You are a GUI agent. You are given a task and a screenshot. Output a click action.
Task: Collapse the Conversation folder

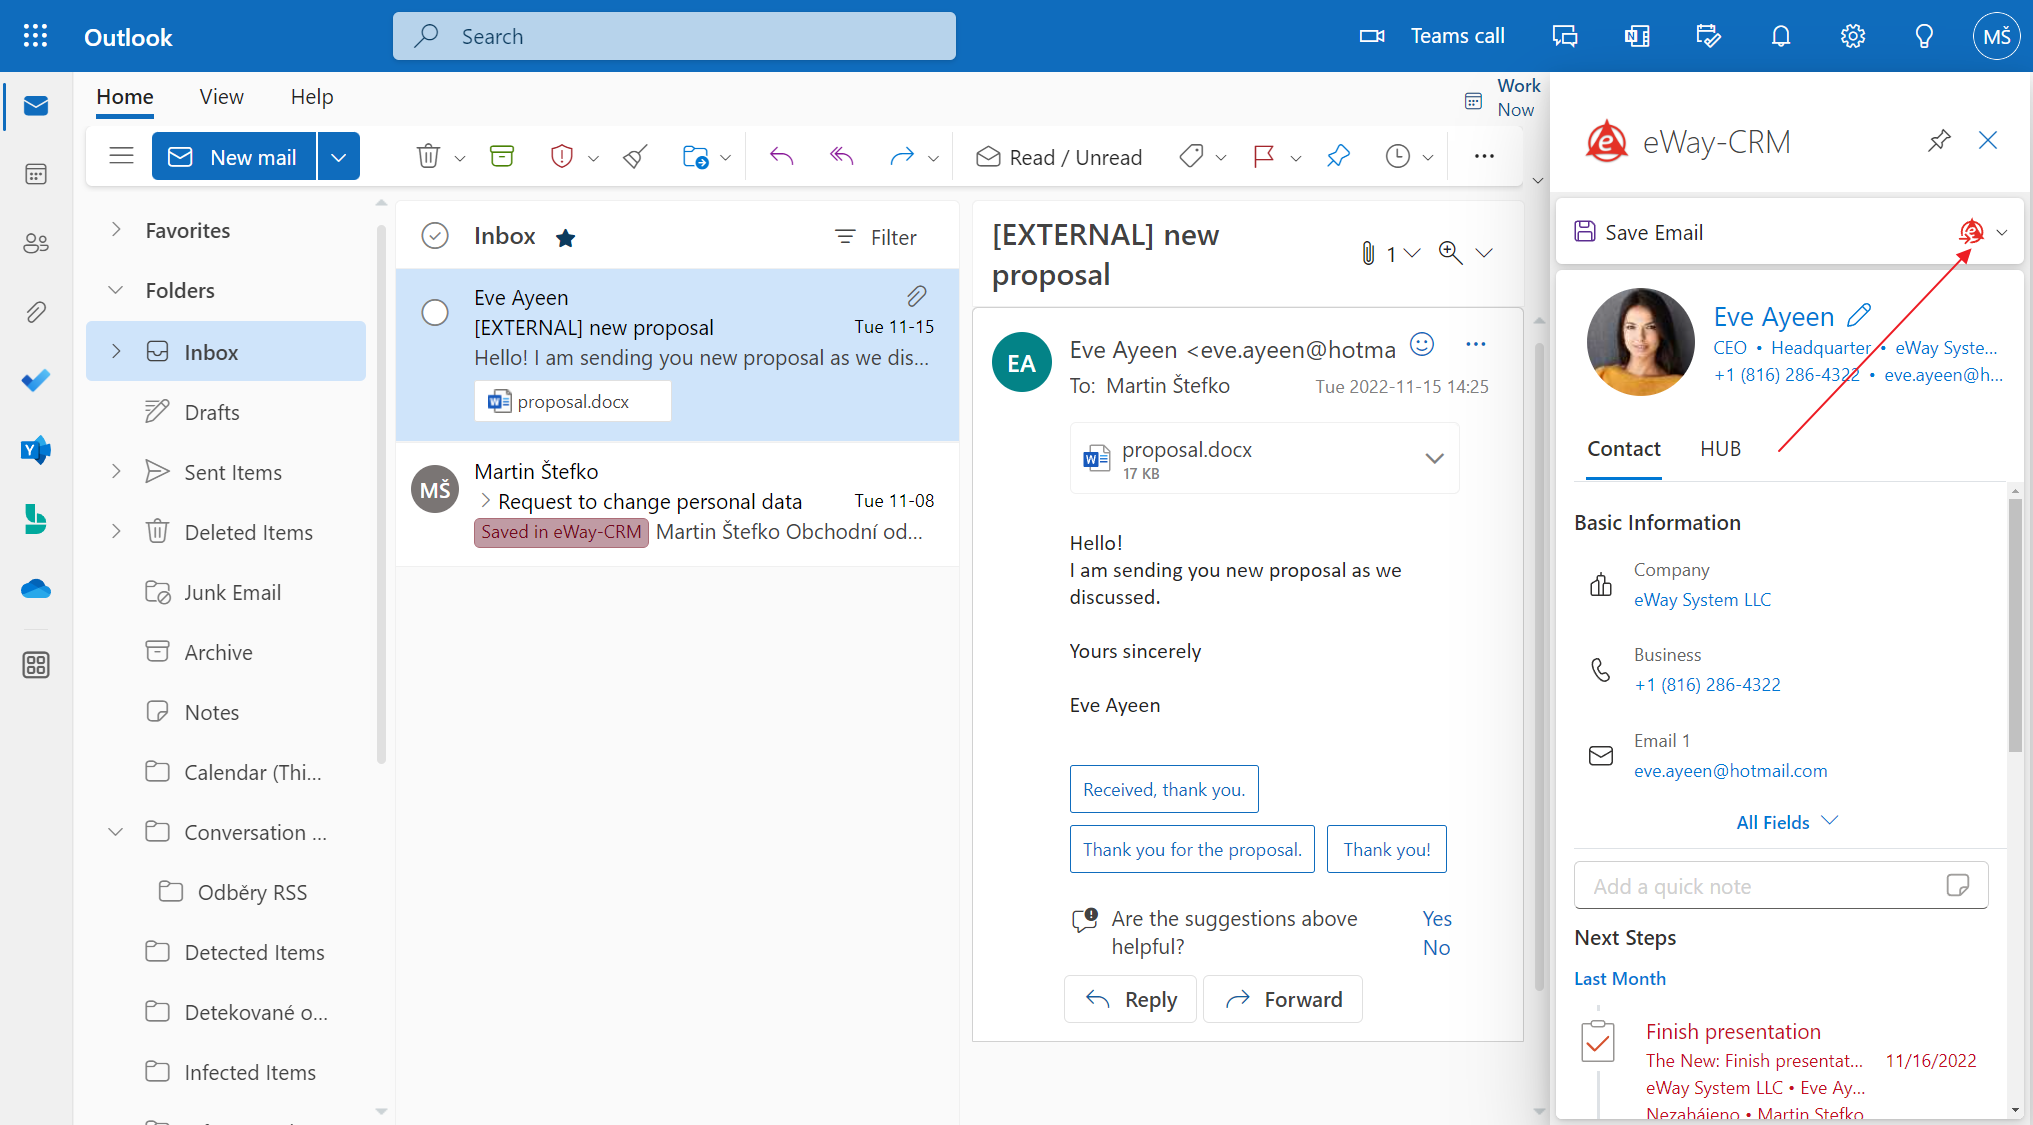pyautogui.click(x=116, y=832)
